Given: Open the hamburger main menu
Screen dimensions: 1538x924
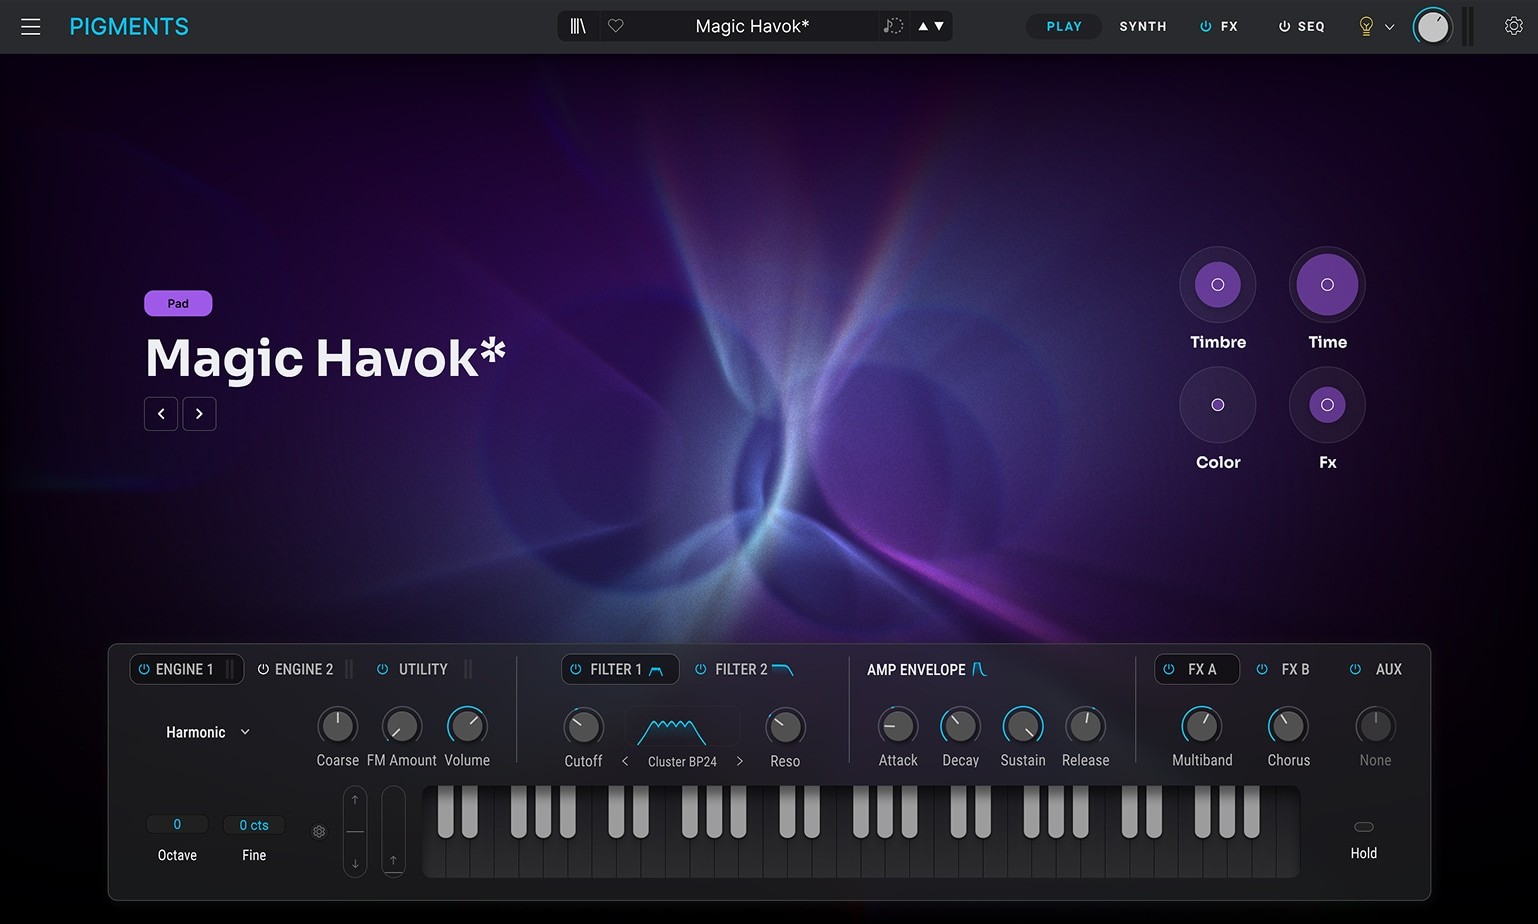Looking at the screenshot, I should [31, 27].
